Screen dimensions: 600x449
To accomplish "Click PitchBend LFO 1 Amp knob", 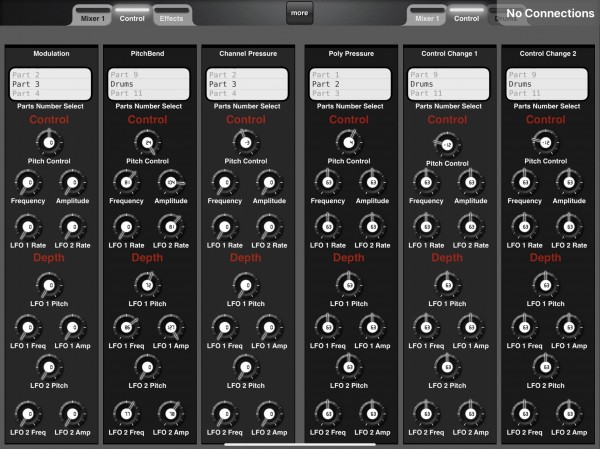I will tap(171, 327).
